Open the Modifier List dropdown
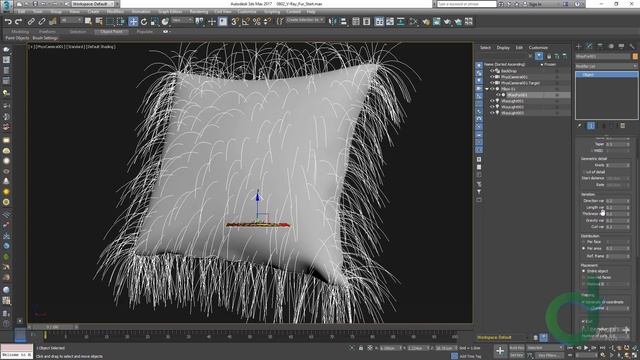The height and width of the screenshot is (360, 640). click(606, 66)
